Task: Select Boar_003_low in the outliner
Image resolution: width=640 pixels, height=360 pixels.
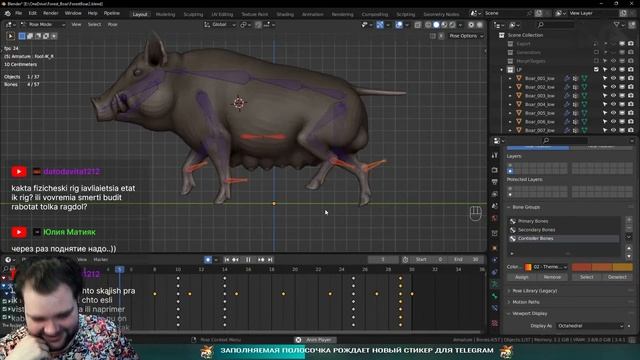Action: (x=539, y=96)
